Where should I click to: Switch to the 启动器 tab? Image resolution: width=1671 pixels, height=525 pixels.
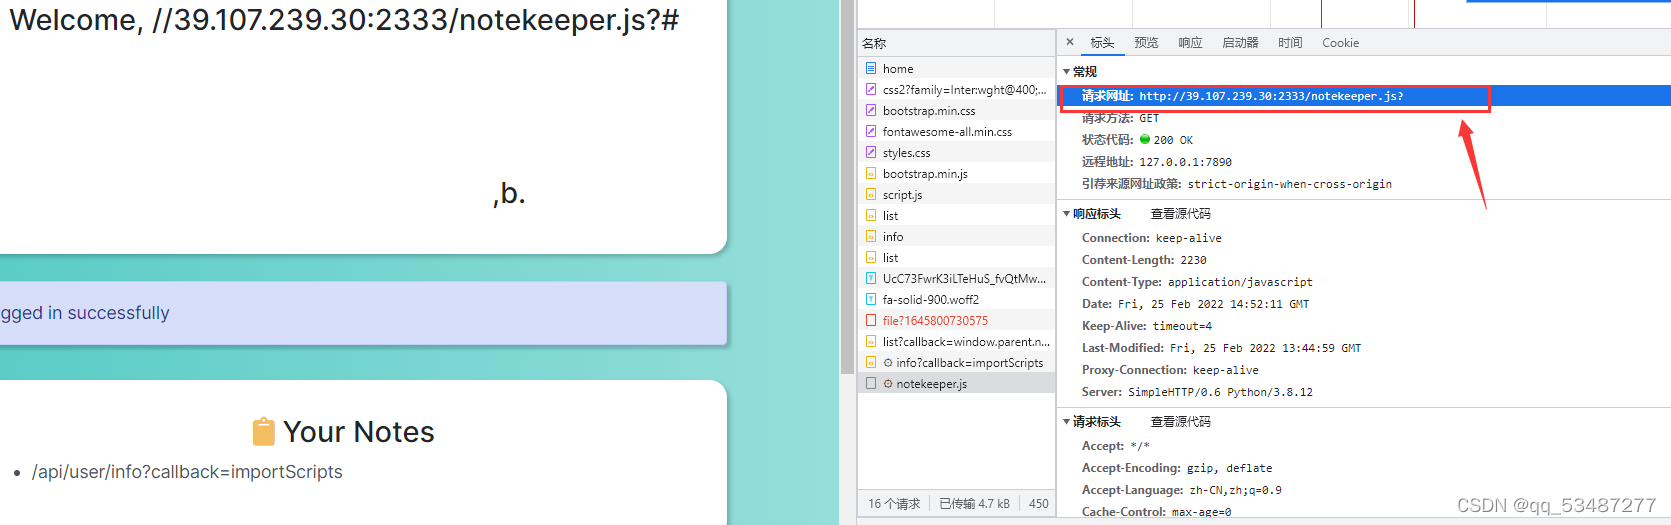[x=1240, y=43]
